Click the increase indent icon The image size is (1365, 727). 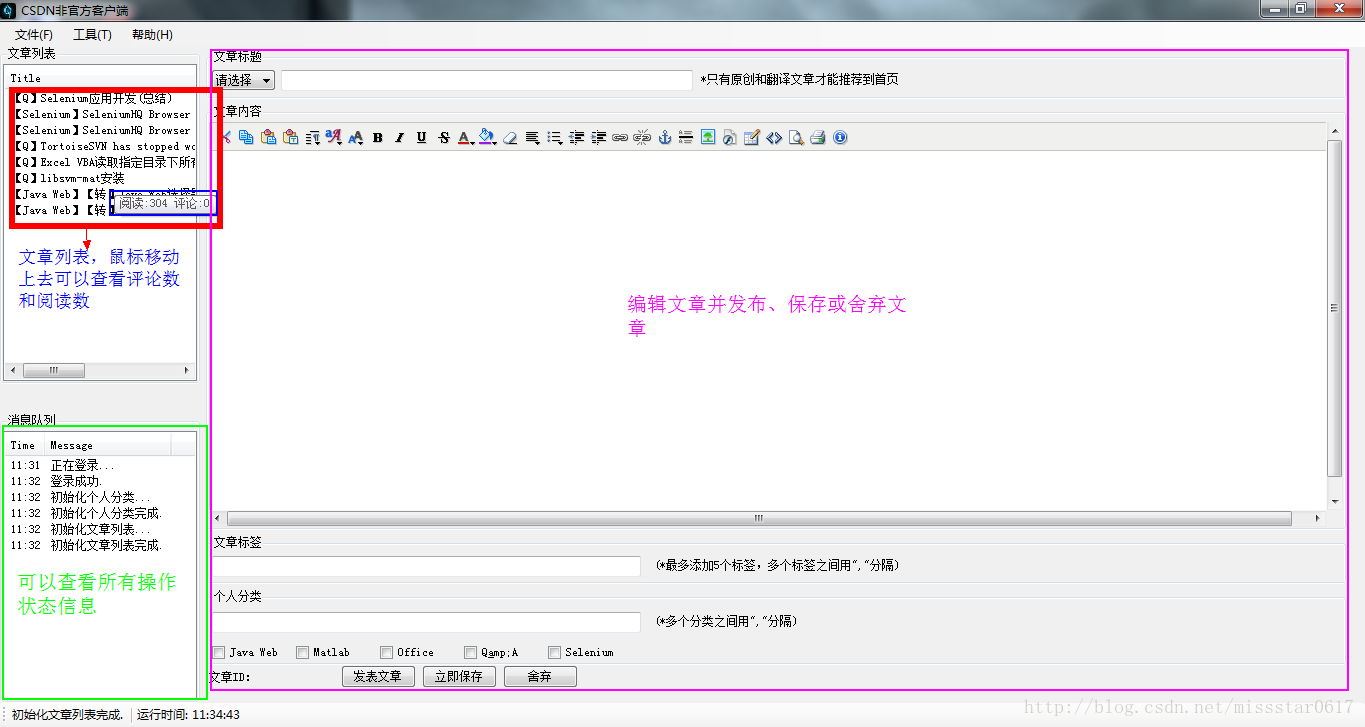tap(599, 137)
